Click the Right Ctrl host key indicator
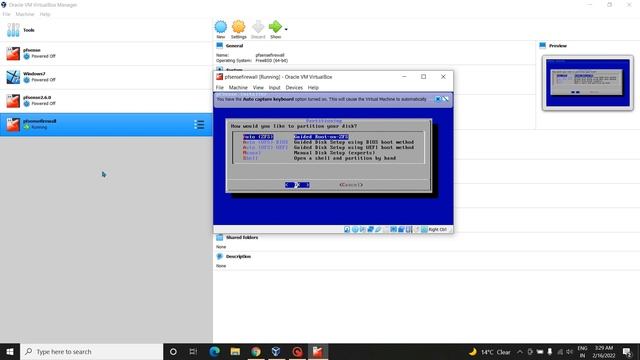Image resolution: width=640 pixels, height=360 pixels. [438, 229]
